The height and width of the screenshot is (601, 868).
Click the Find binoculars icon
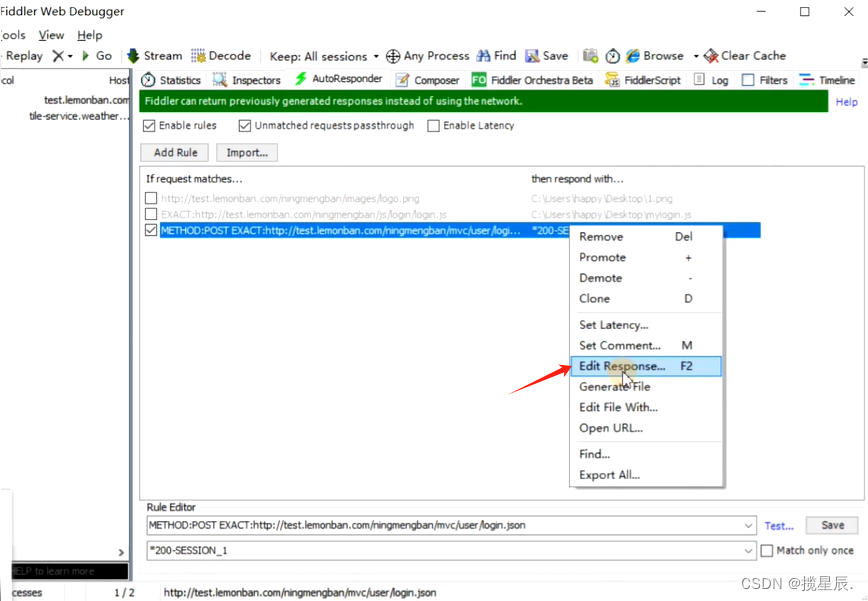[484, 56]
